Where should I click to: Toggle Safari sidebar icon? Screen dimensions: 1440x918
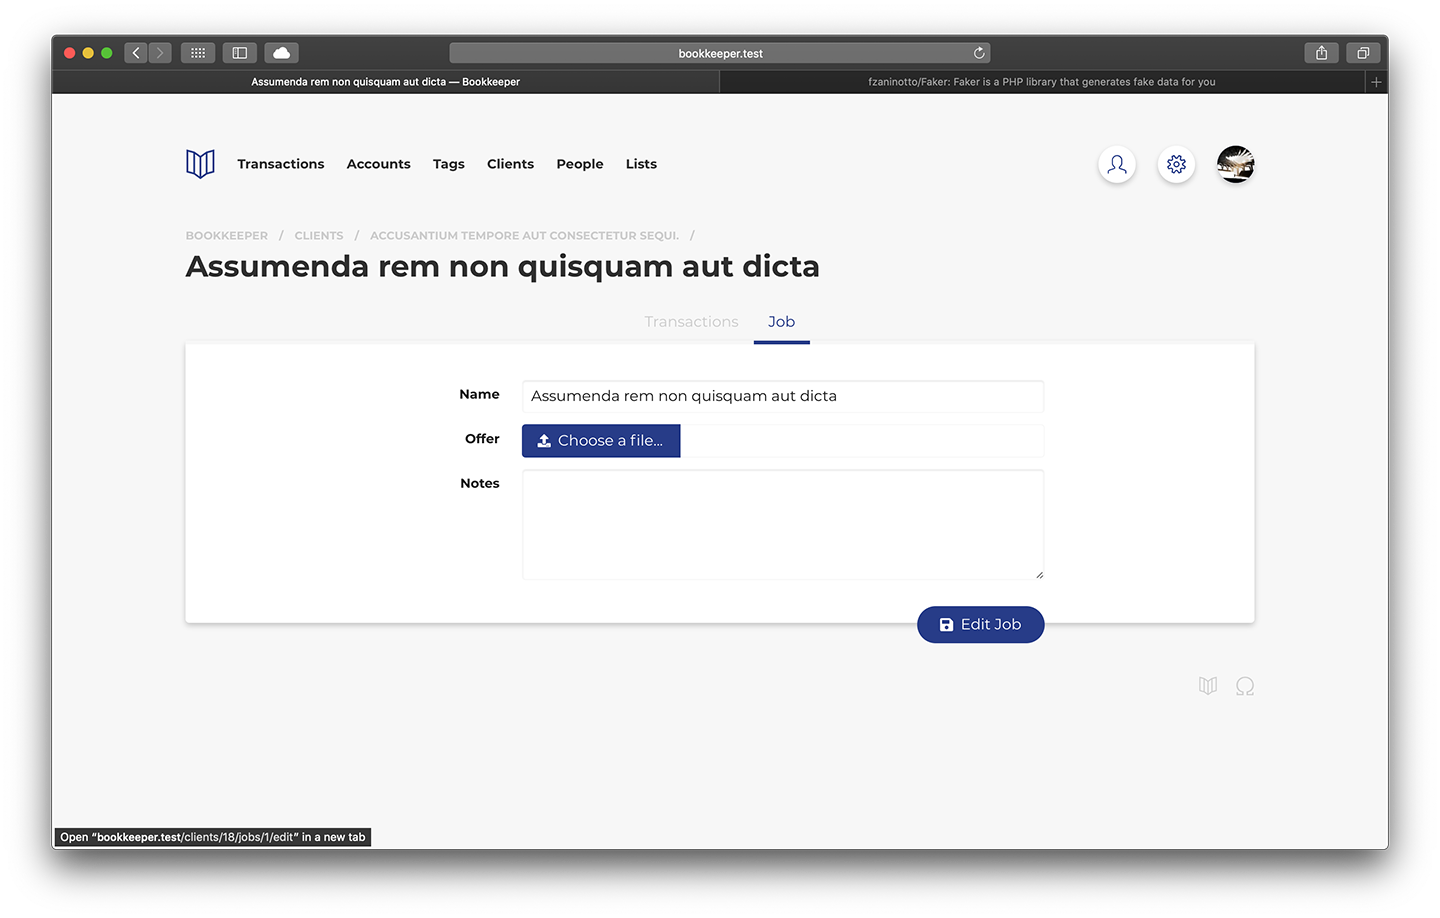point(240,53)
